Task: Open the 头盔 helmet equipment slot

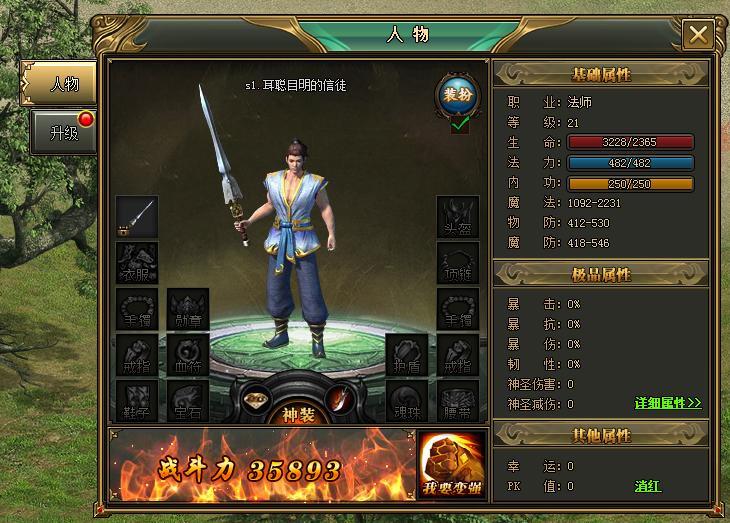Action: pyautogui.click(x=458, y=217)
